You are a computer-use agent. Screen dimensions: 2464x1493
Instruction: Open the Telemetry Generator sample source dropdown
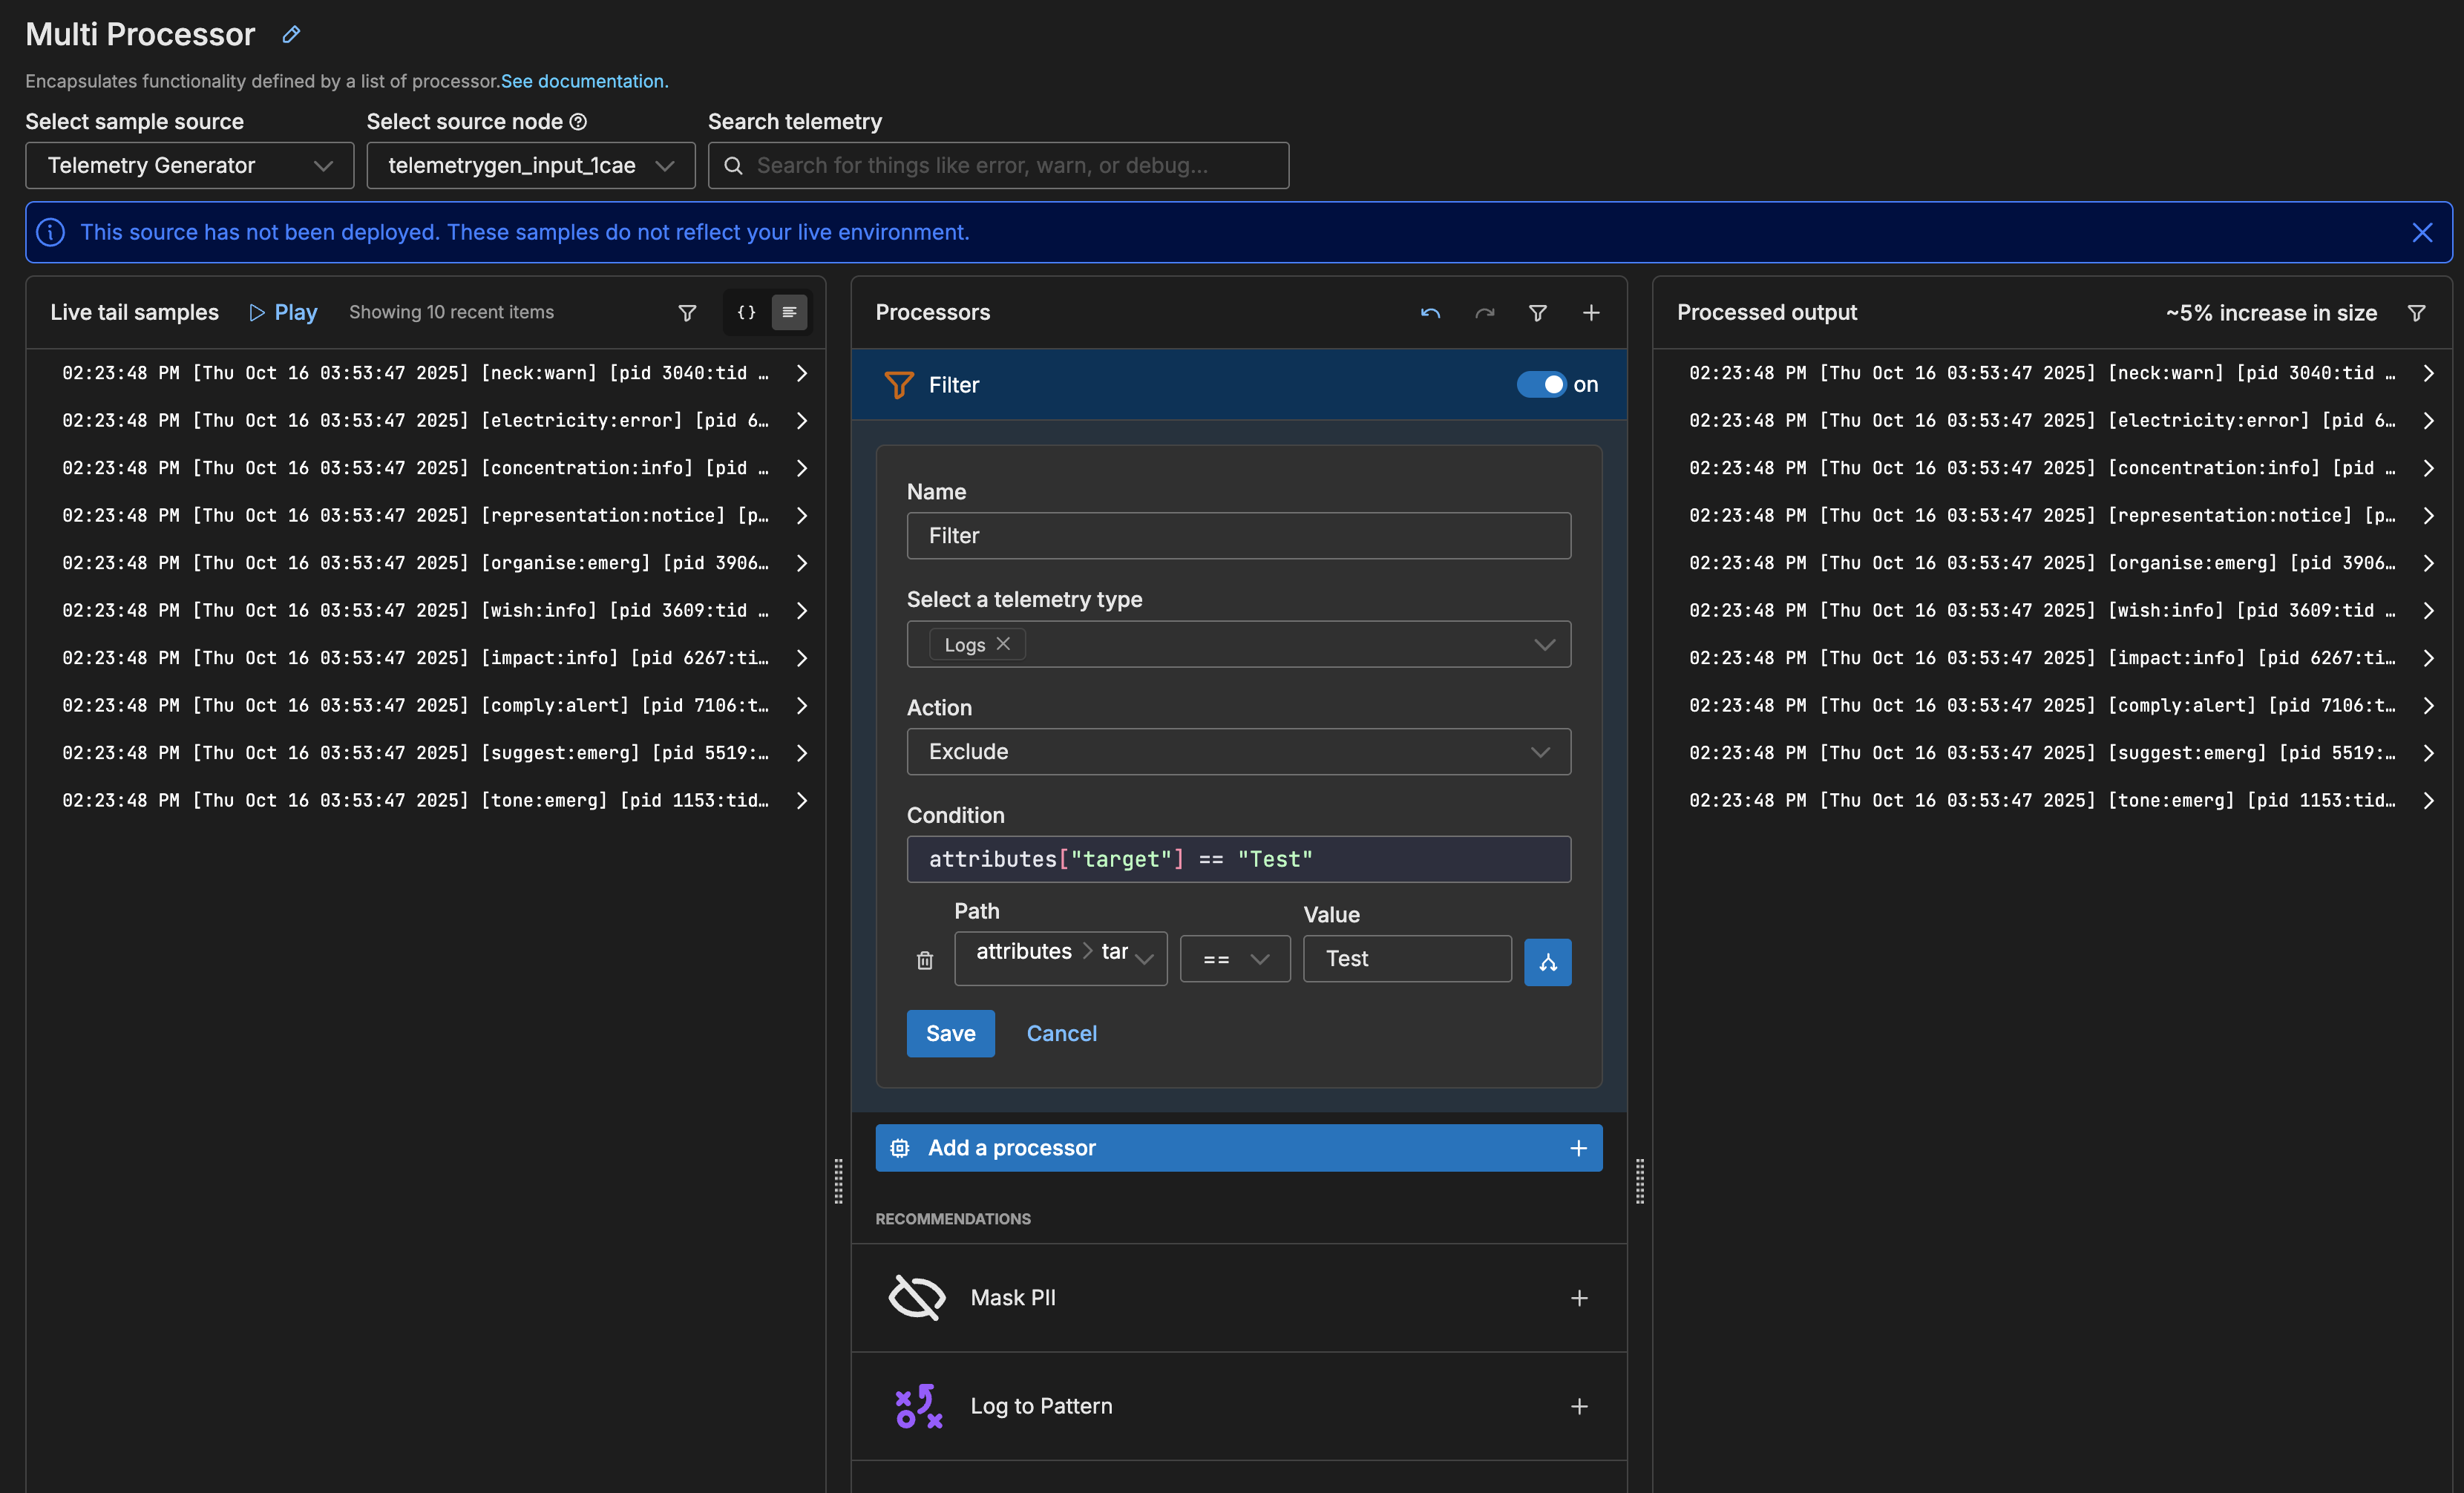pyautogui.click(x=189, y=166)
